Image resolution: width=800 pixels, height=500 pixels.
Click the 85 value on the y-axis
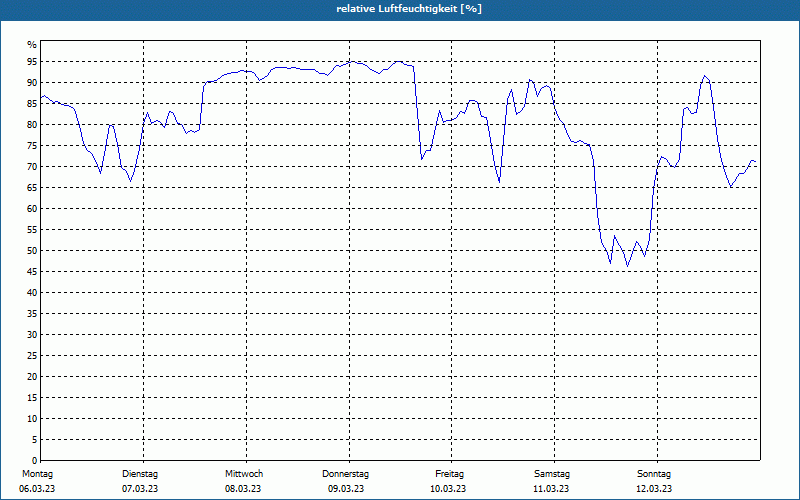click(x=32, y=104)
